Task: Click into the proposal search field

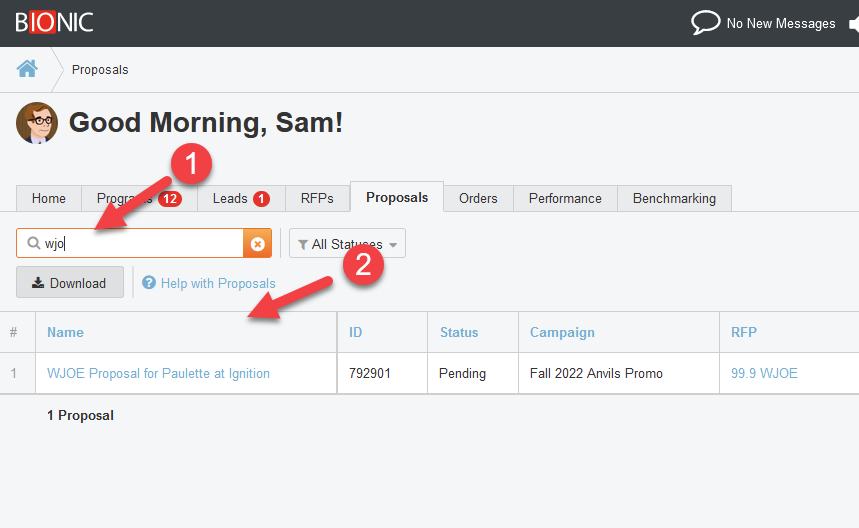Action: click(x=140, y=244)
